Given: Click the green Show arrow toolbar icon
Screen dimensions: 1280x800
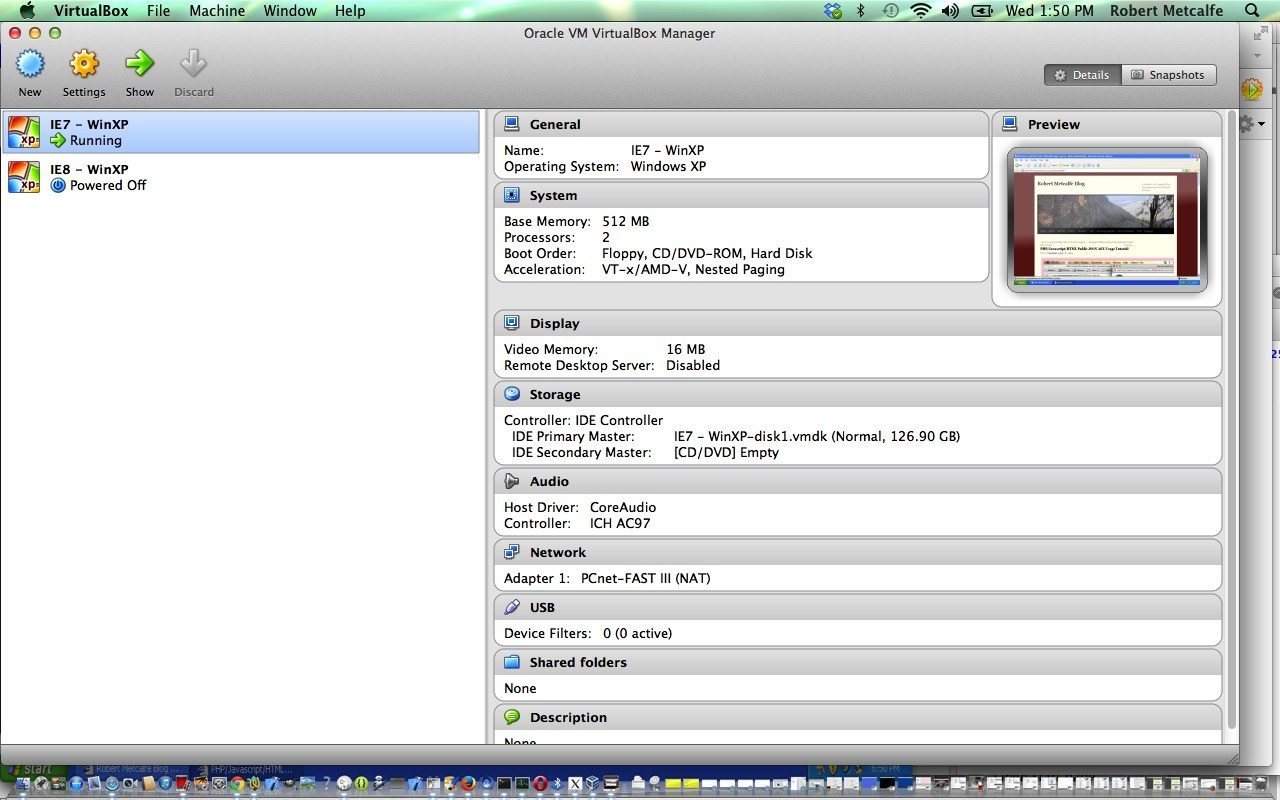Looking at the screenshot, I should point(140,65).
